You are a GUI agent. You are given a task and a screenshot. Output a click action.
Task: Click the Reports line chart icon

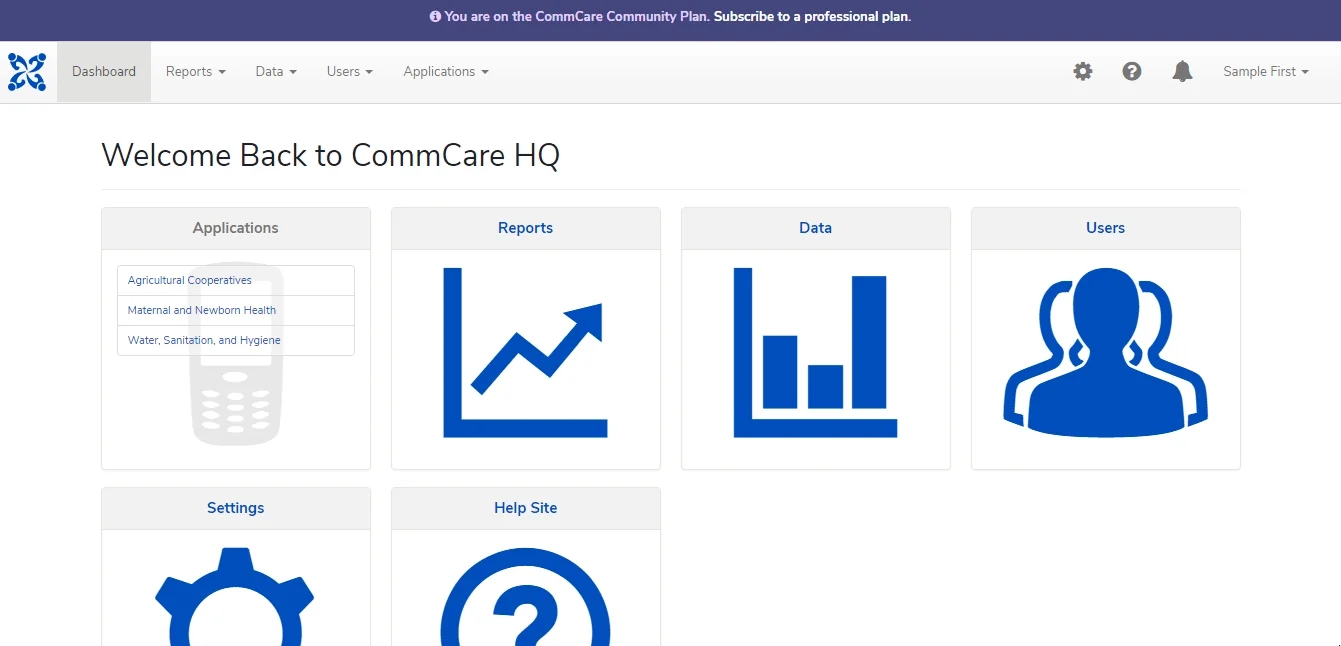pyautogui.click(x=525, y=353)
